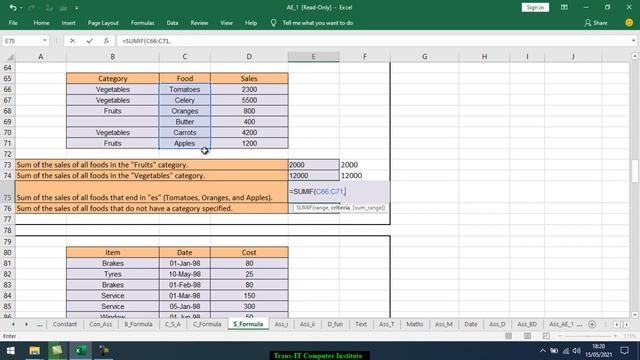This screenshot has height=360, width=640.
Task: Show hidden system tray icons chevron
Action: pos(542,351)
